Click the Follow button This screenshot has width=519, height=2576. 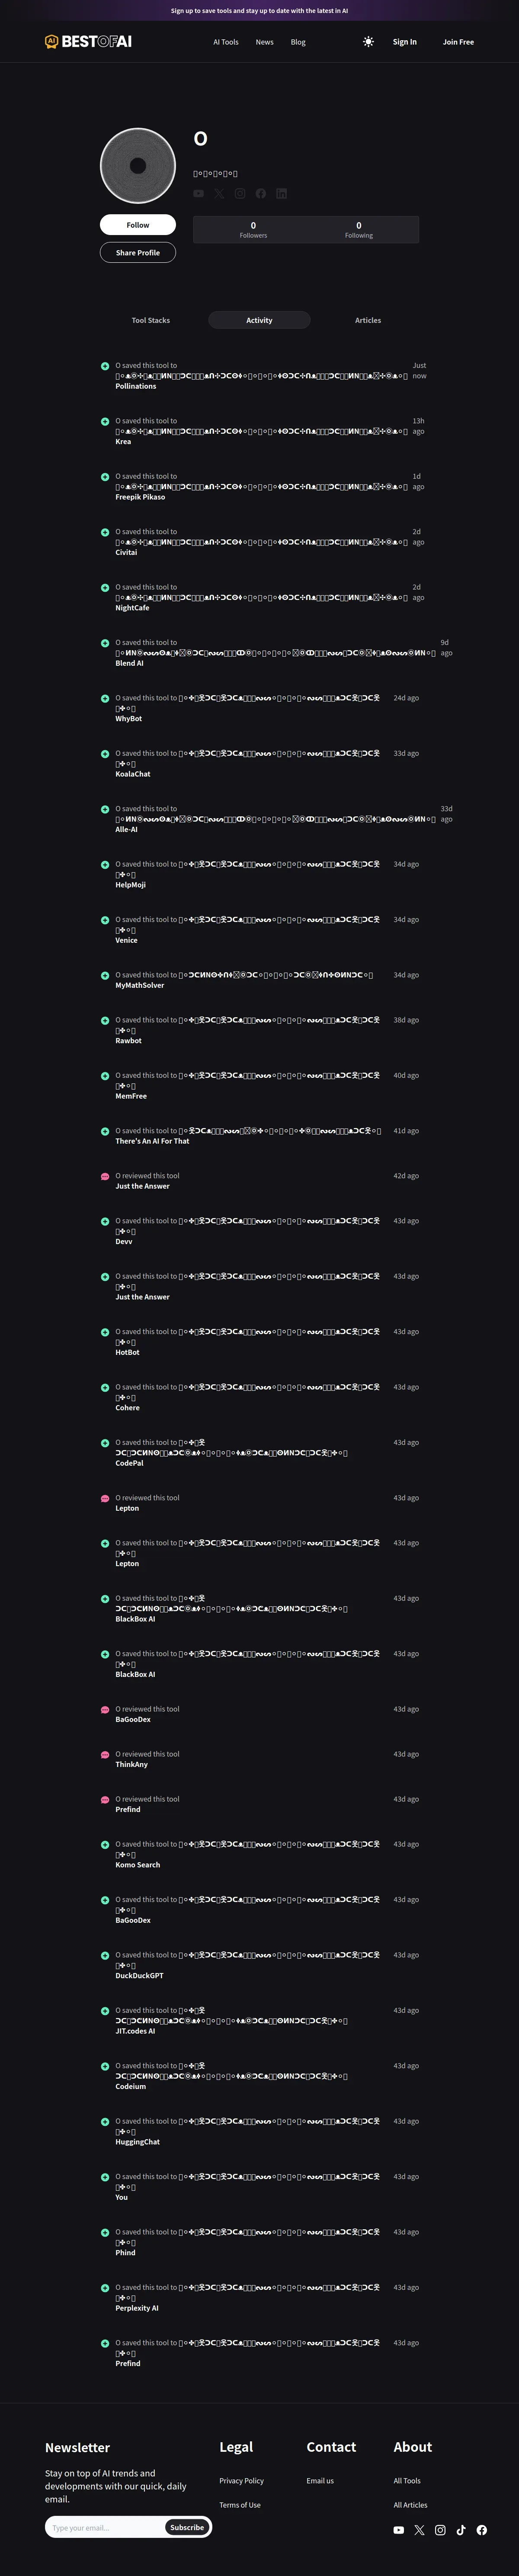pos(138,225)
